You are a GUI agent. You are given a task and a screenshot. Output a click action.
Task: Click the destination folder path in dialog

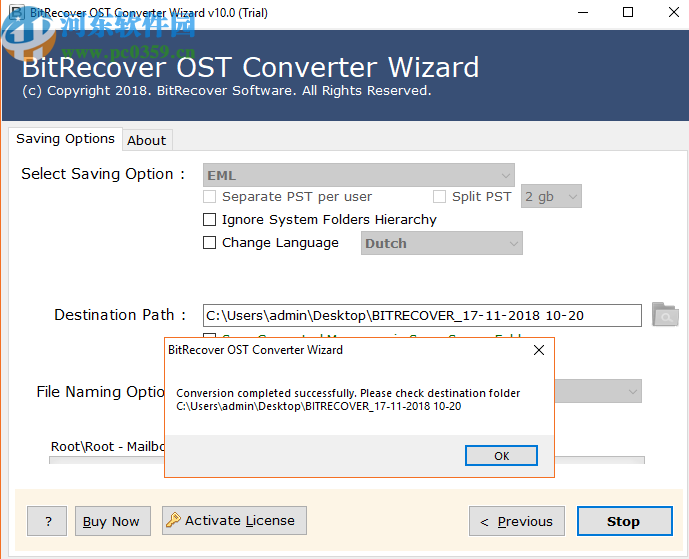pyautogui.click(x=319, y=406)
